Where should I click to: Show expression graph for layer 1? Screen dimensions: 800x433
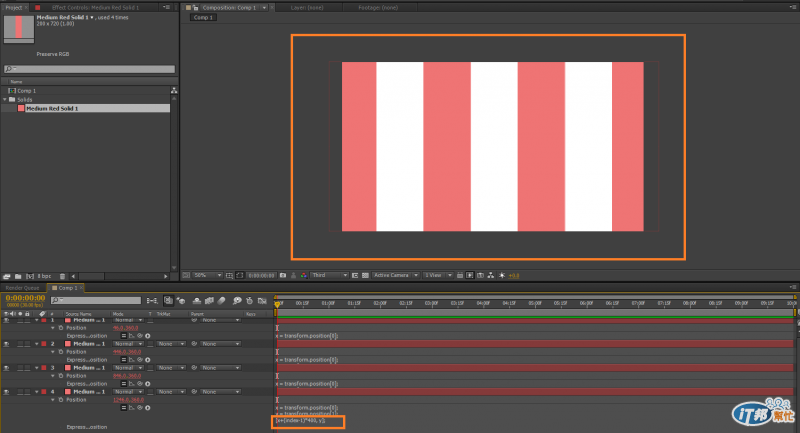coord(132,336)
